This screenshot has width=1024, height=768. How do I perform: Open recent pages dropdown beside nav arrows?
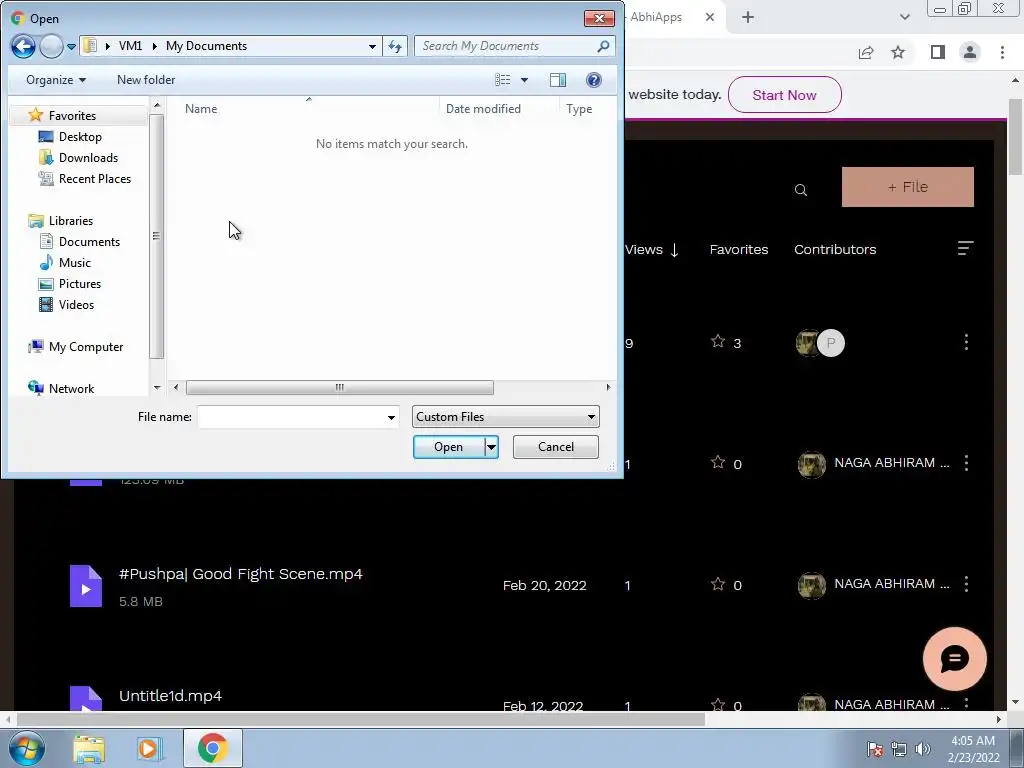[71, 47]
